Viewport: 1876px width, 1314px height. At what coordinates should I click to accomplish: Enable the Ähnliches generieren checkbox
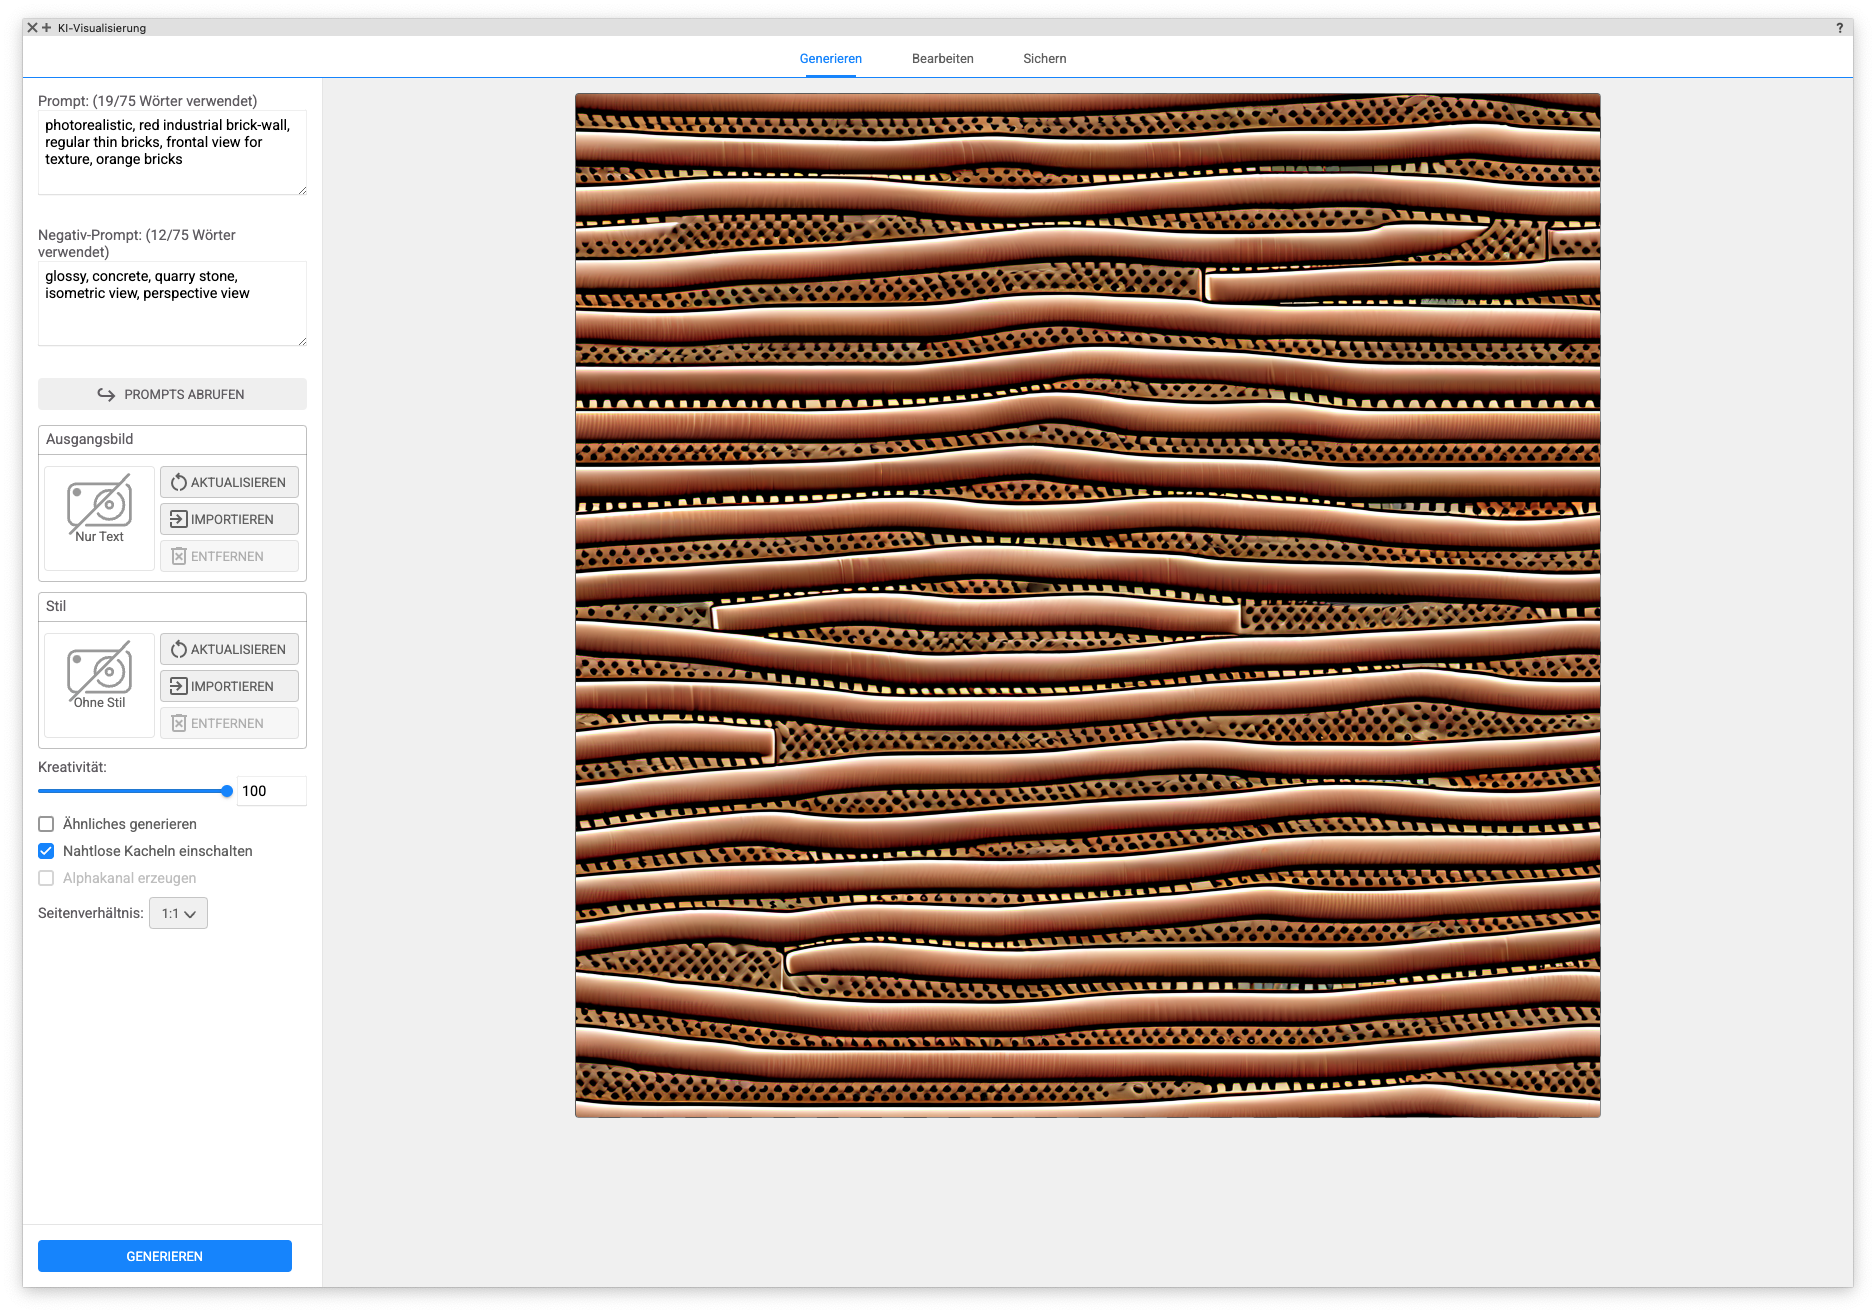(x=46, y=824)
